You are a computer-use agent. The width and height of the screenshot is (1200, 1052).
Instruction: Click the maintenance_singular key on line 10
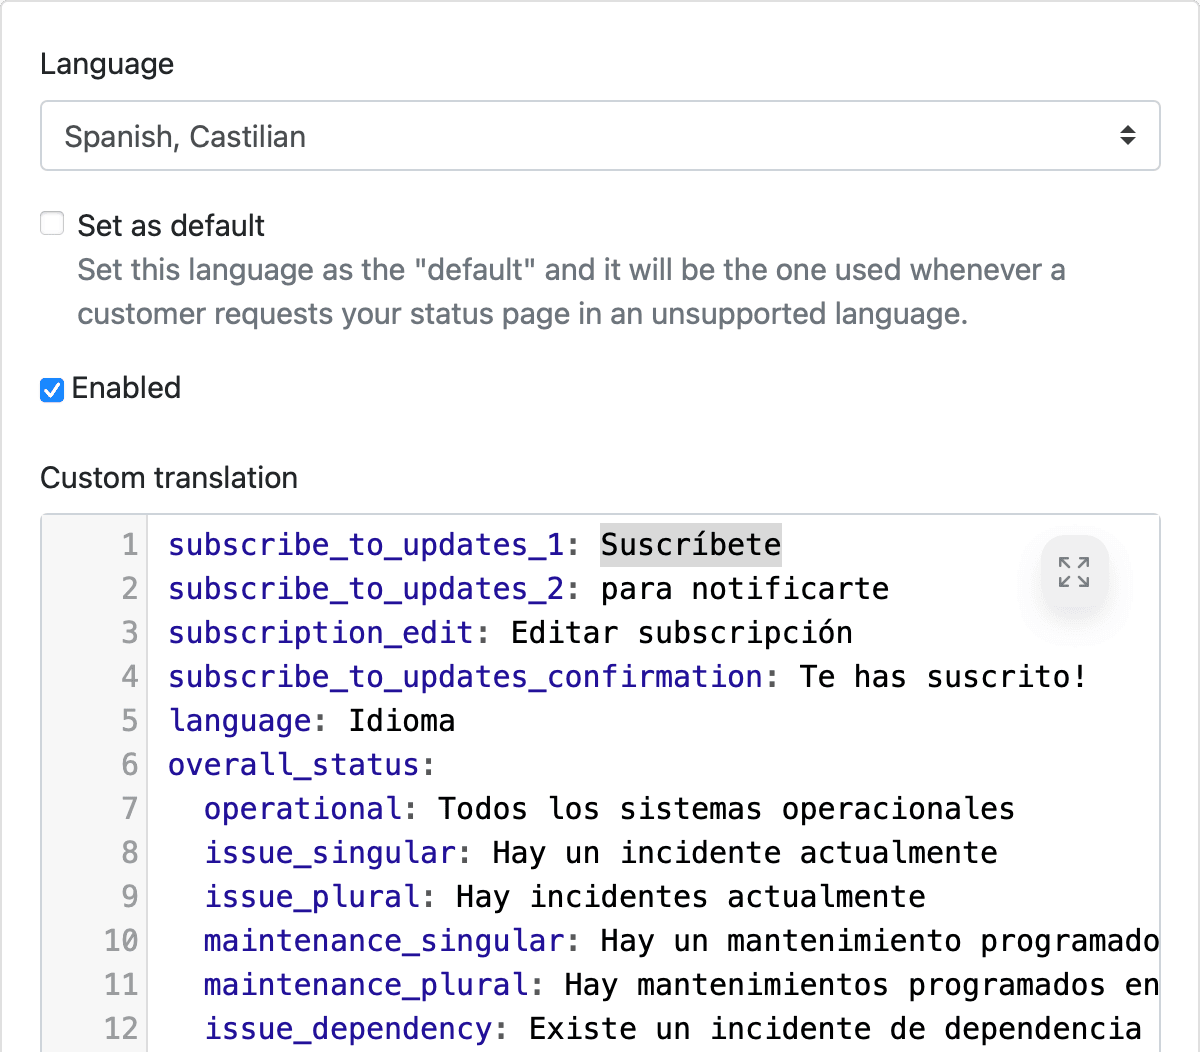coord(384,941)
